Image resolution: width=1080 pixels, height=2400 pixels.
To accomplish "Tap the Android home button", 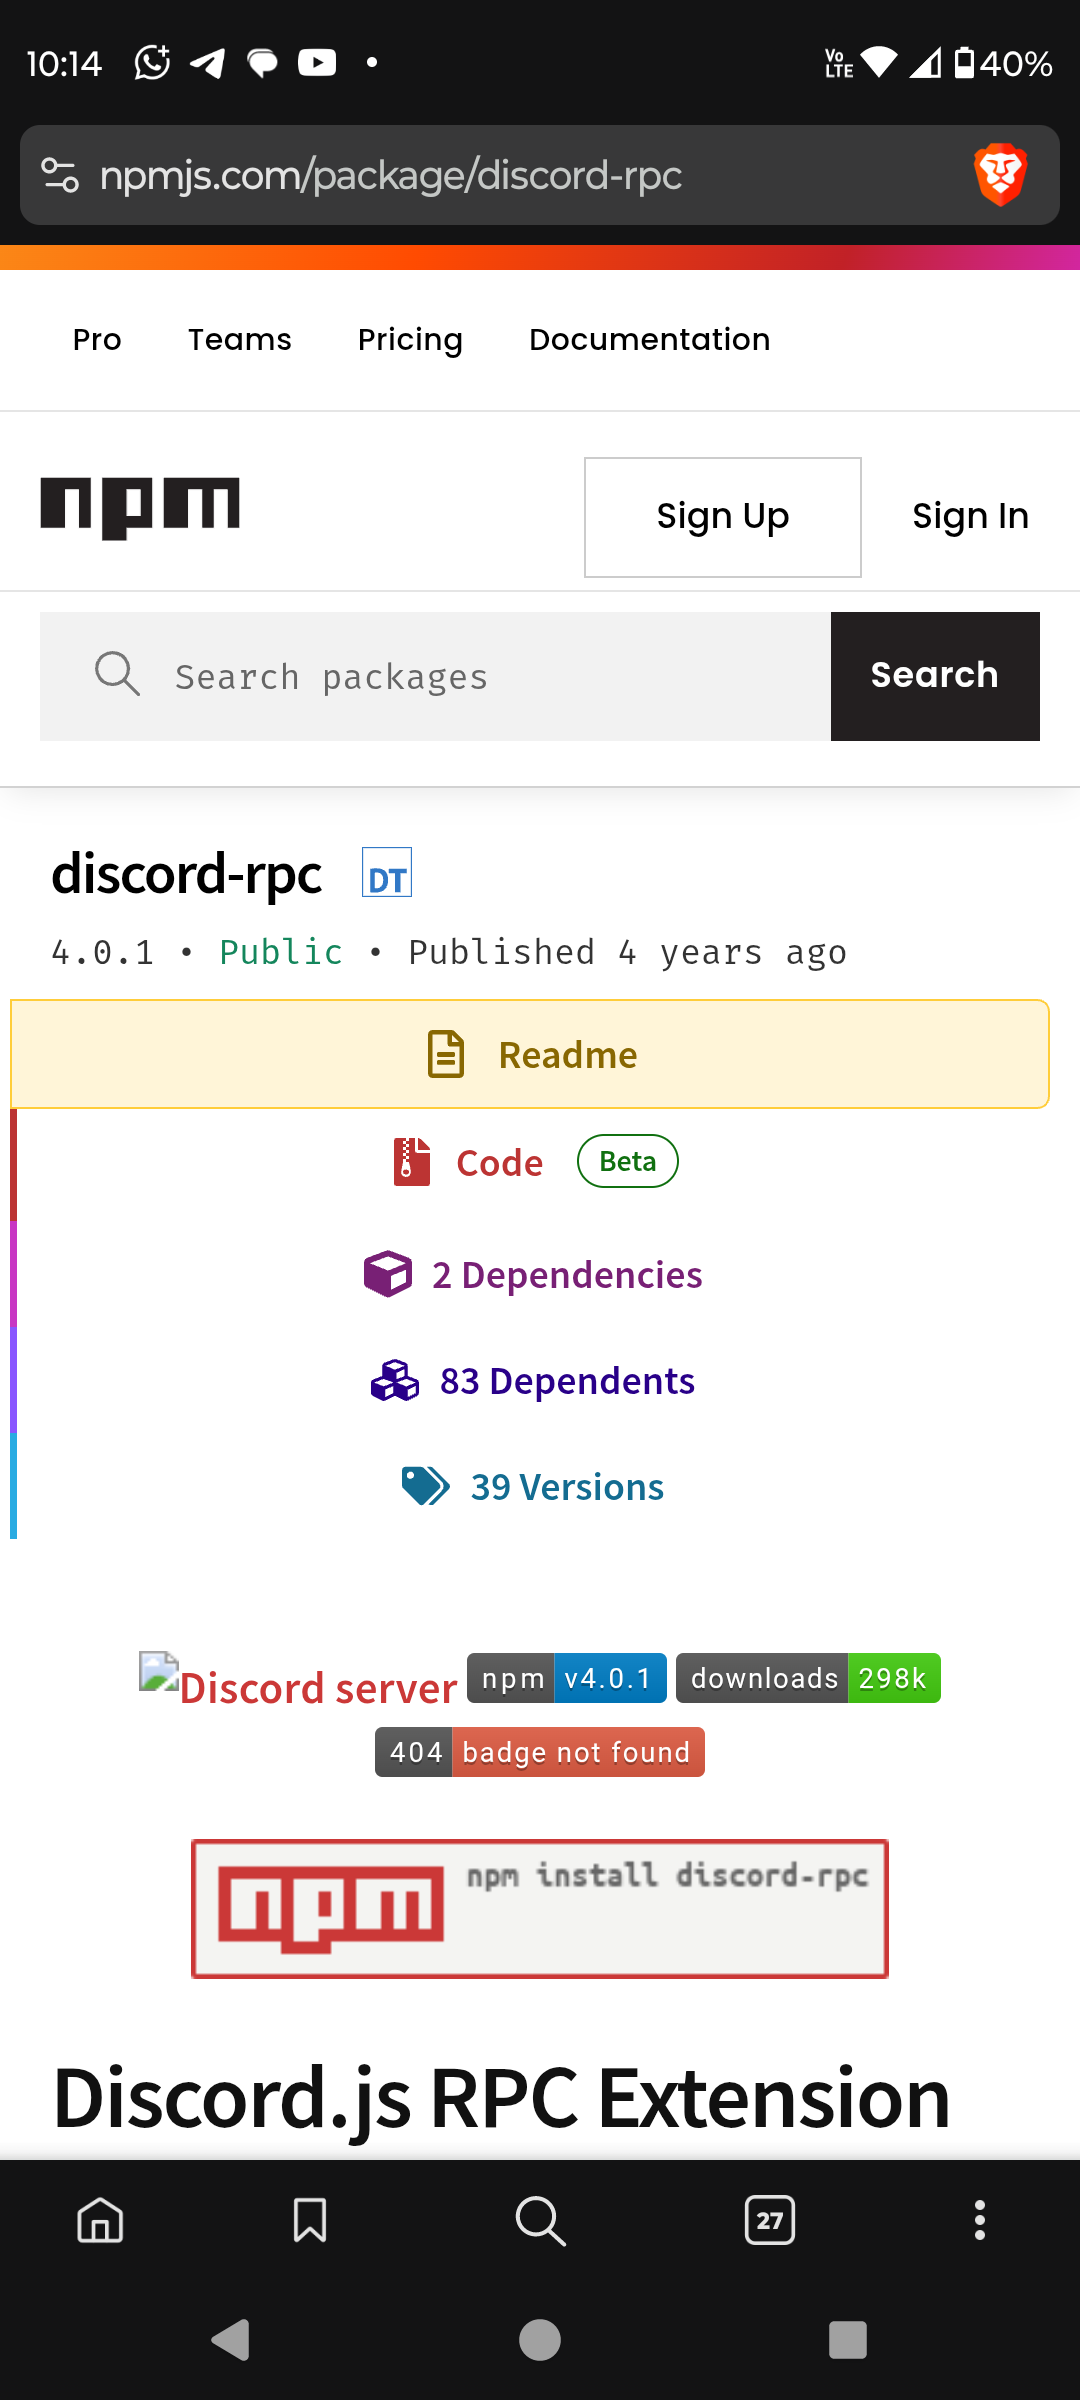I will coord(540,2340).
